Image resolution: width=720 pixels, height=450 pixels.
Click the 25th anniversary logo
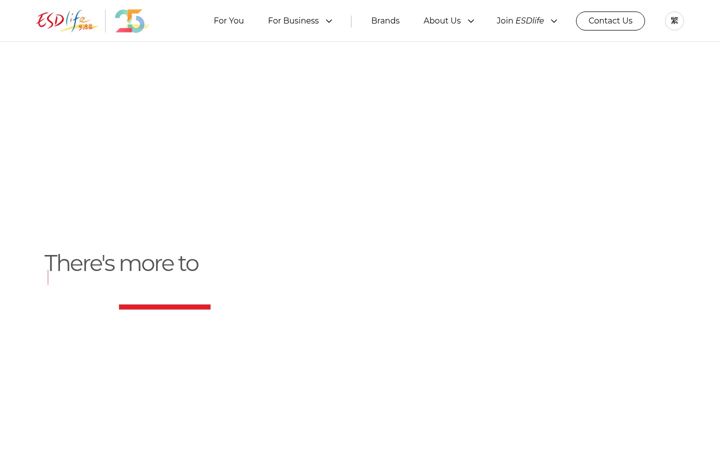coord(131,21)
